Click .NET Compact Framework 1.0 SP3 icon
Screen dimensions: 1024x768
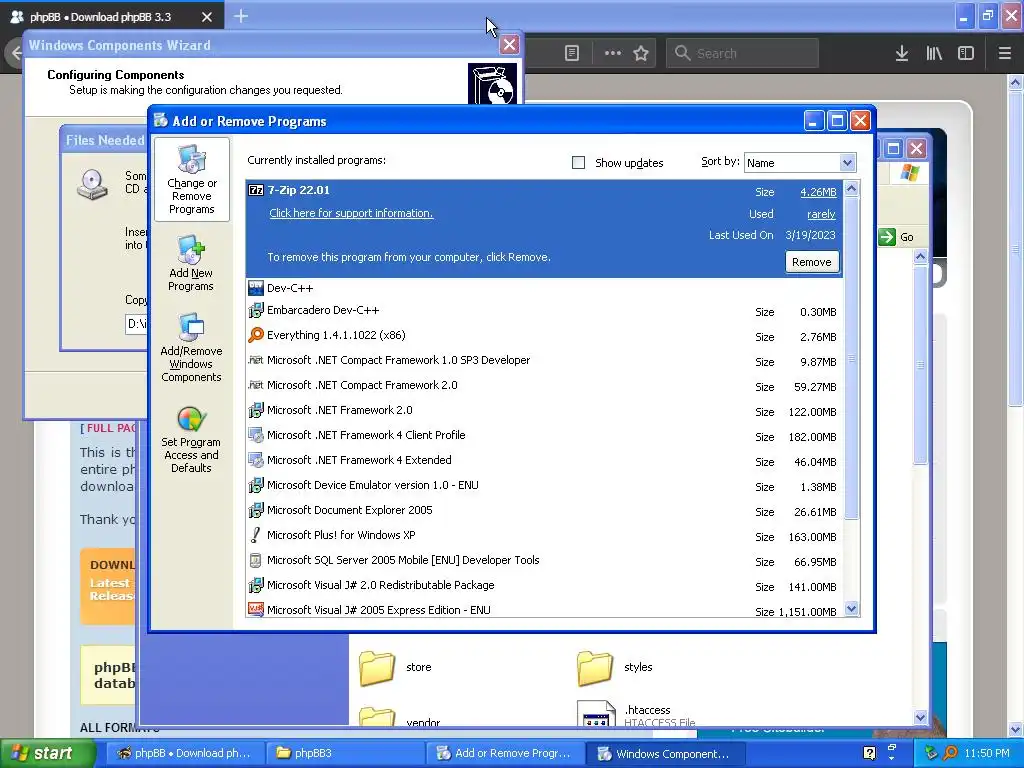click(x=256, y=360)
